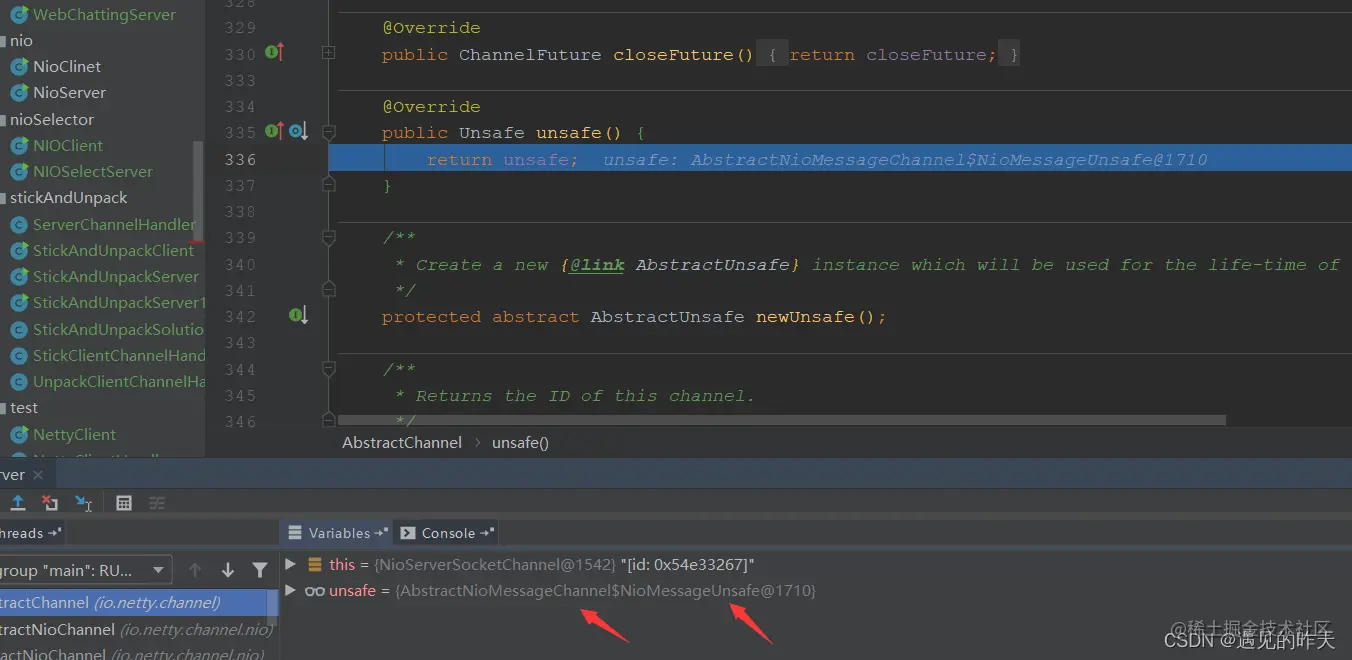Open the StickAndUnpackServer class
The image size is (1352, 660).
coord(116,277)
